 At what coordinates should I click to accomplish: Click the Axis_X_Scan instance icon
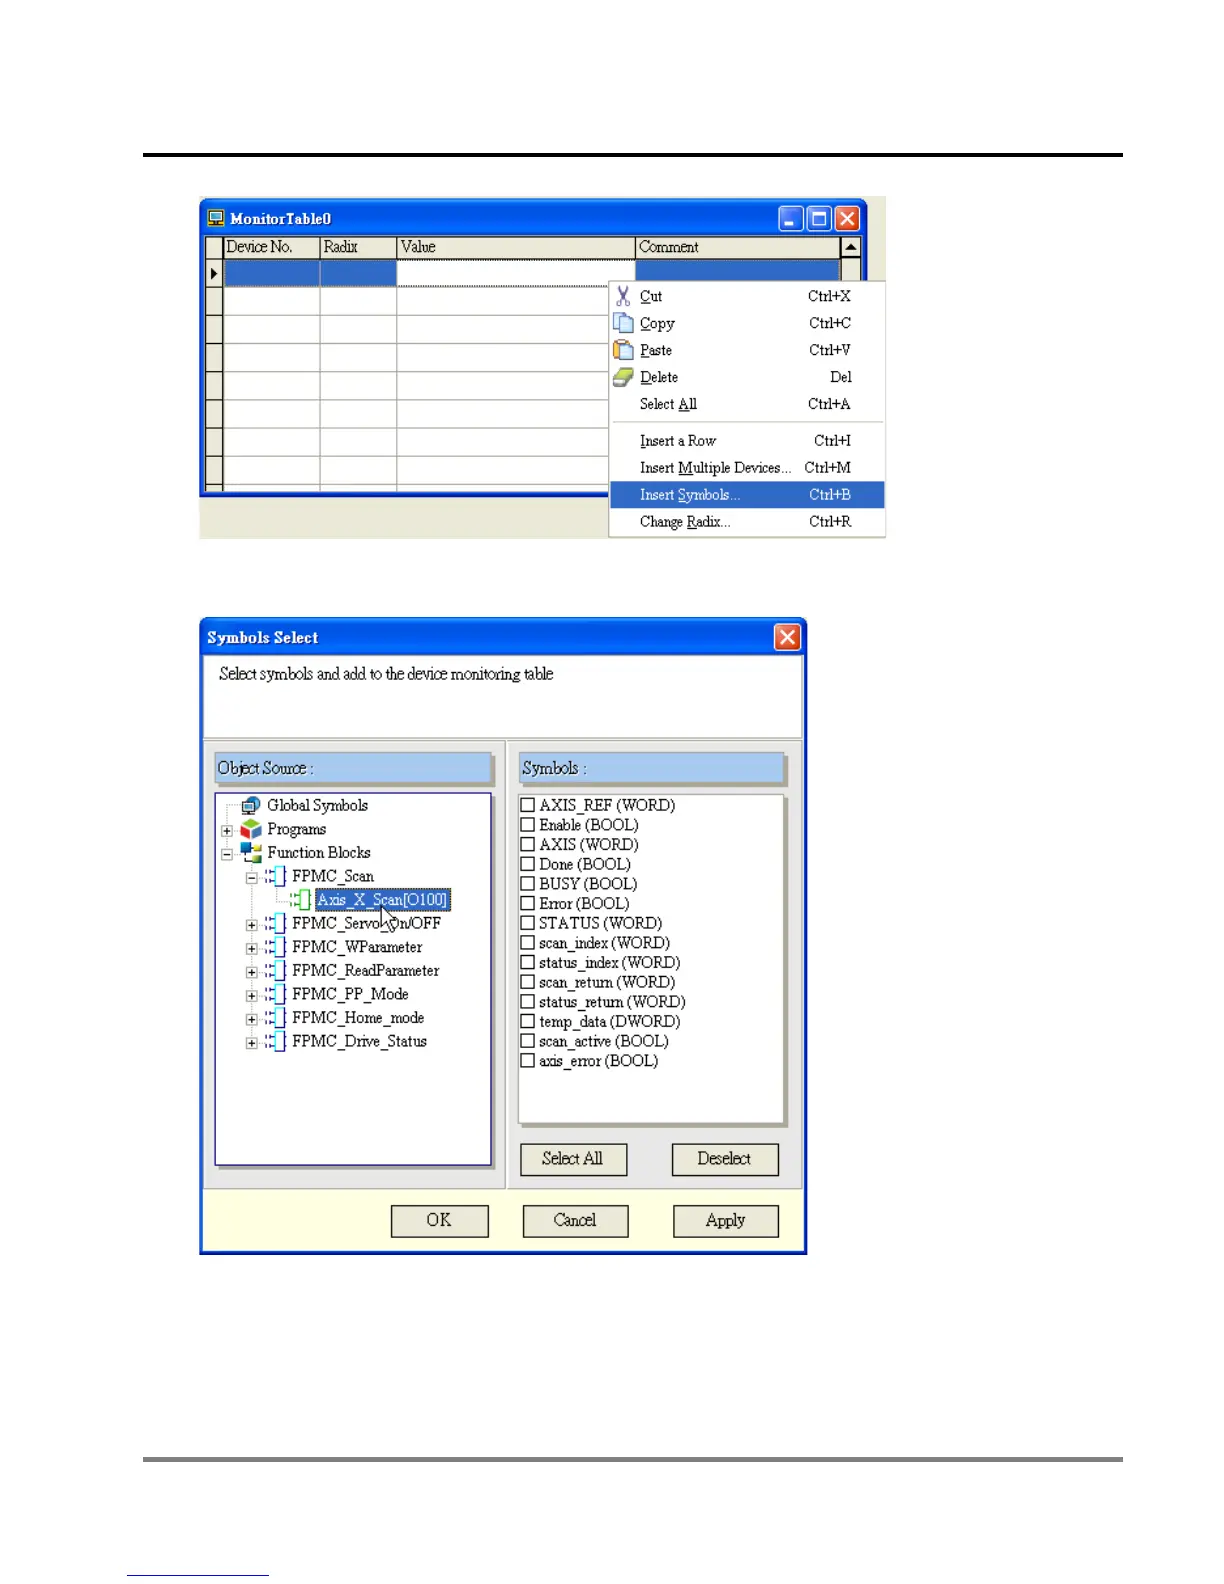pyautogui.click(x=300, y=900)
